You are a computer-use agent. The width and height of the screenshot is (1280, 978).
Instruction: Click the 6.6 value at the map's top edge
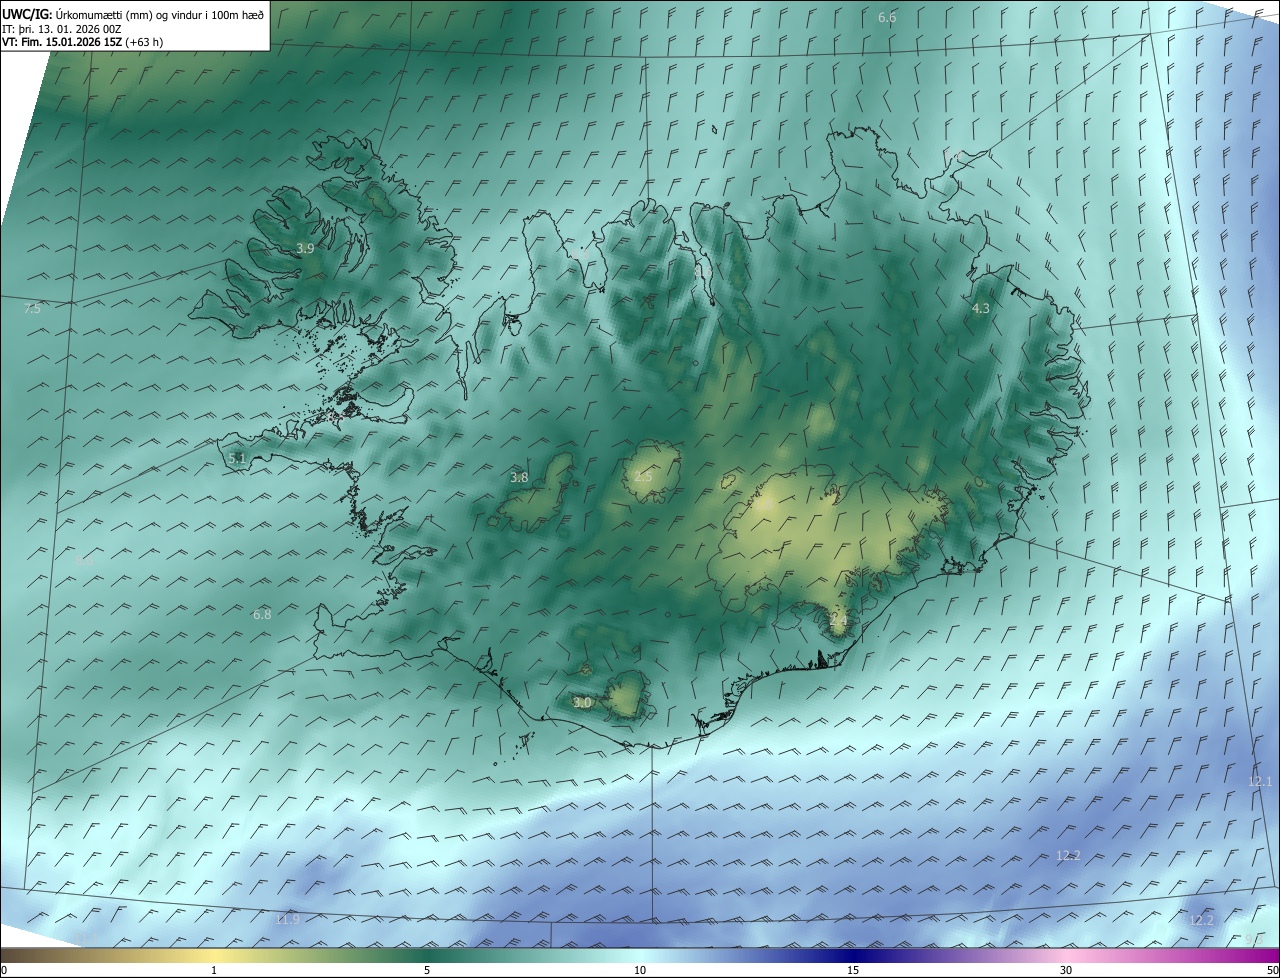click(x=887, y=18)
